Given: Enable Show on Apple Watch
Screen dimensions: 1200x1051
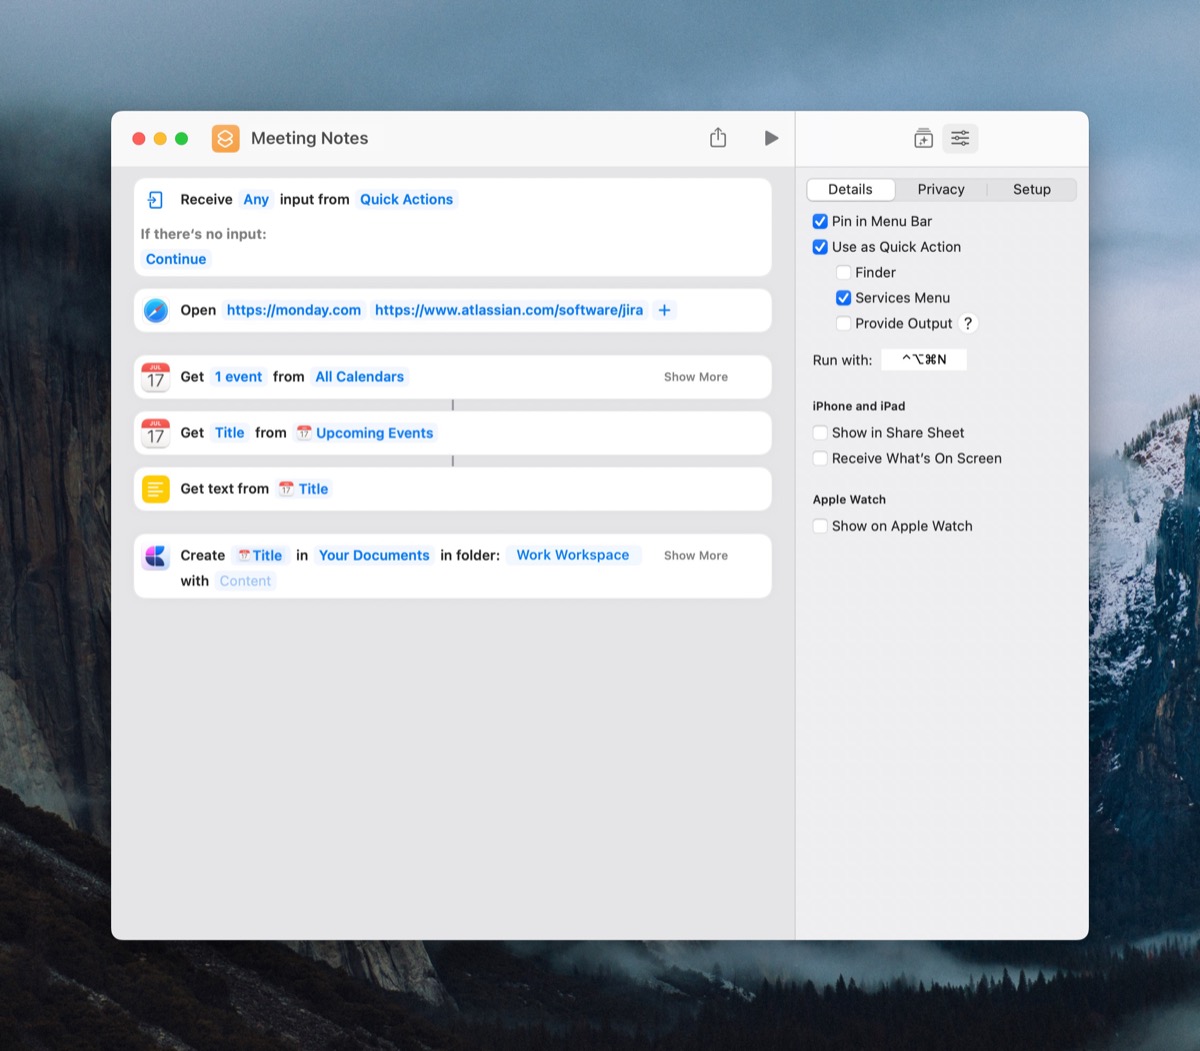Looking at the screenshot, I should pyautogui.click(x=820, y=526).
